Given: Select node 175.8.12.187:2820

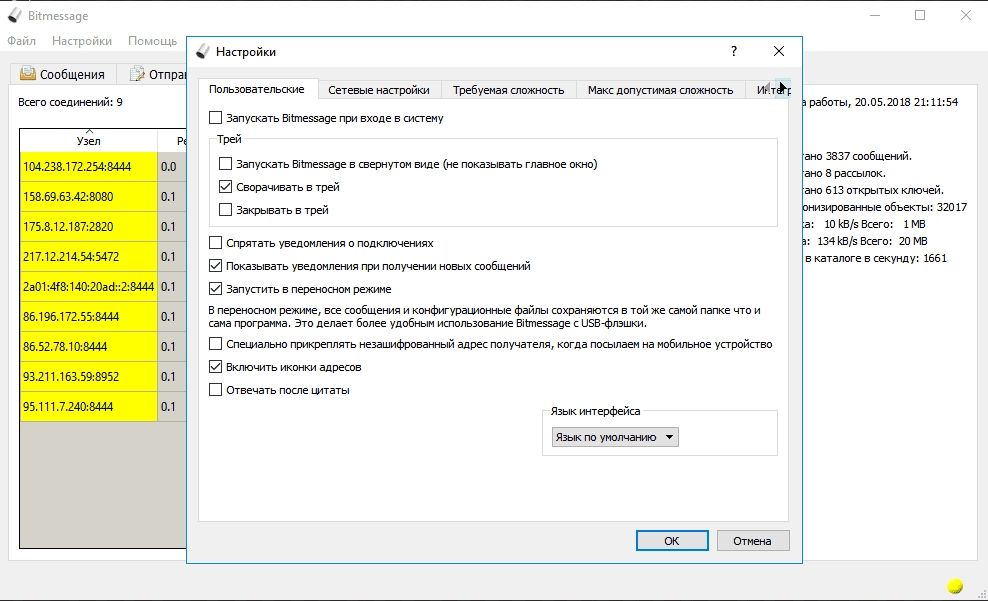Looking at the screenshot, I should 89,227.
